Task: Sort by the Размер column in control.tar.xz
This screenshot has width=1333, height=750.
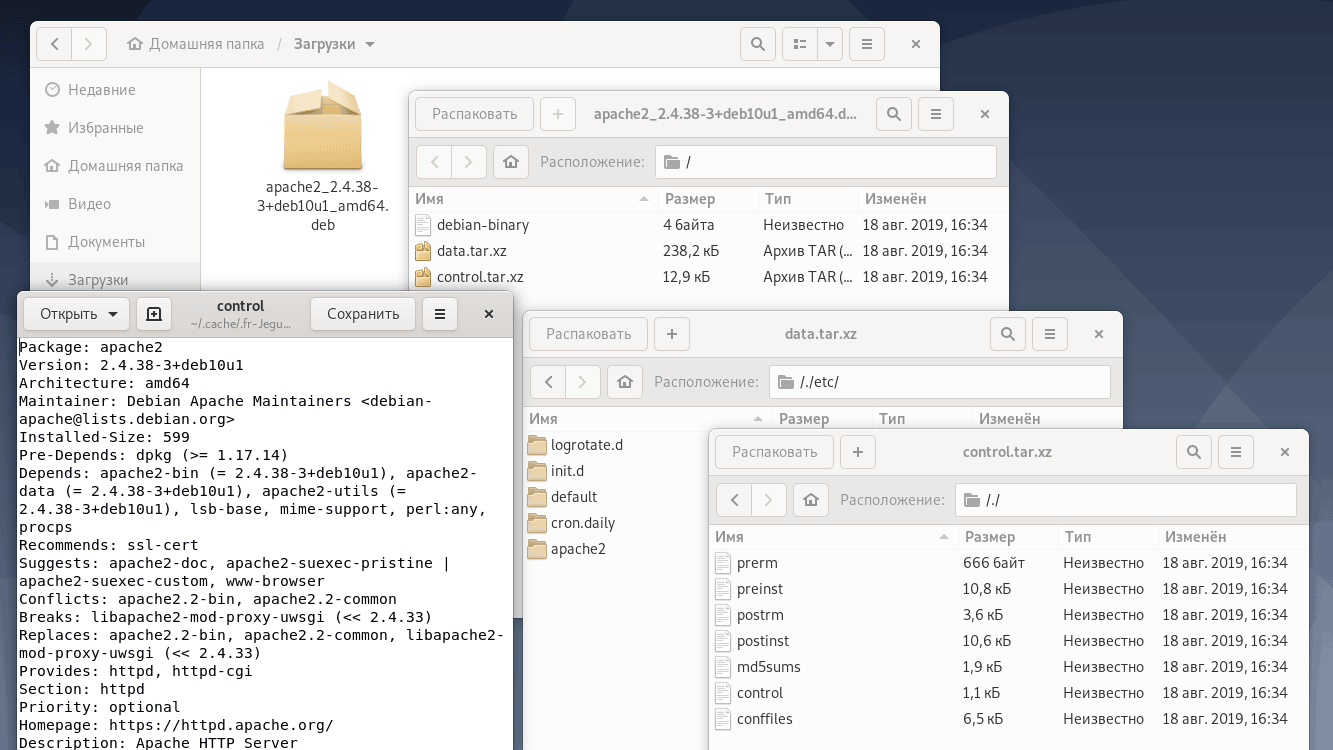Action: (990, 537)
